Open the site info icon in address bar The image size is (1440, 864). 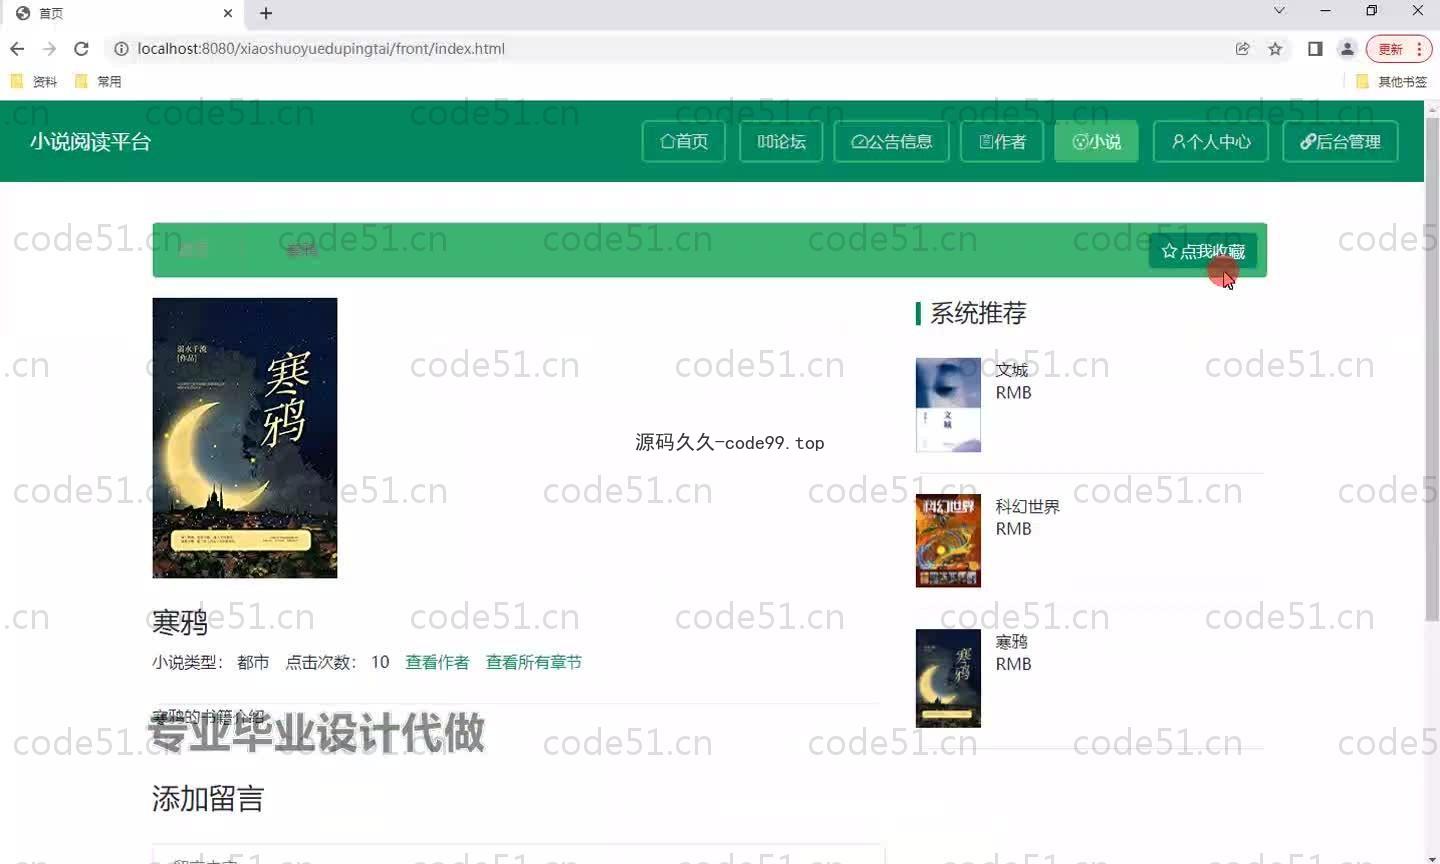tap(121, 48)
